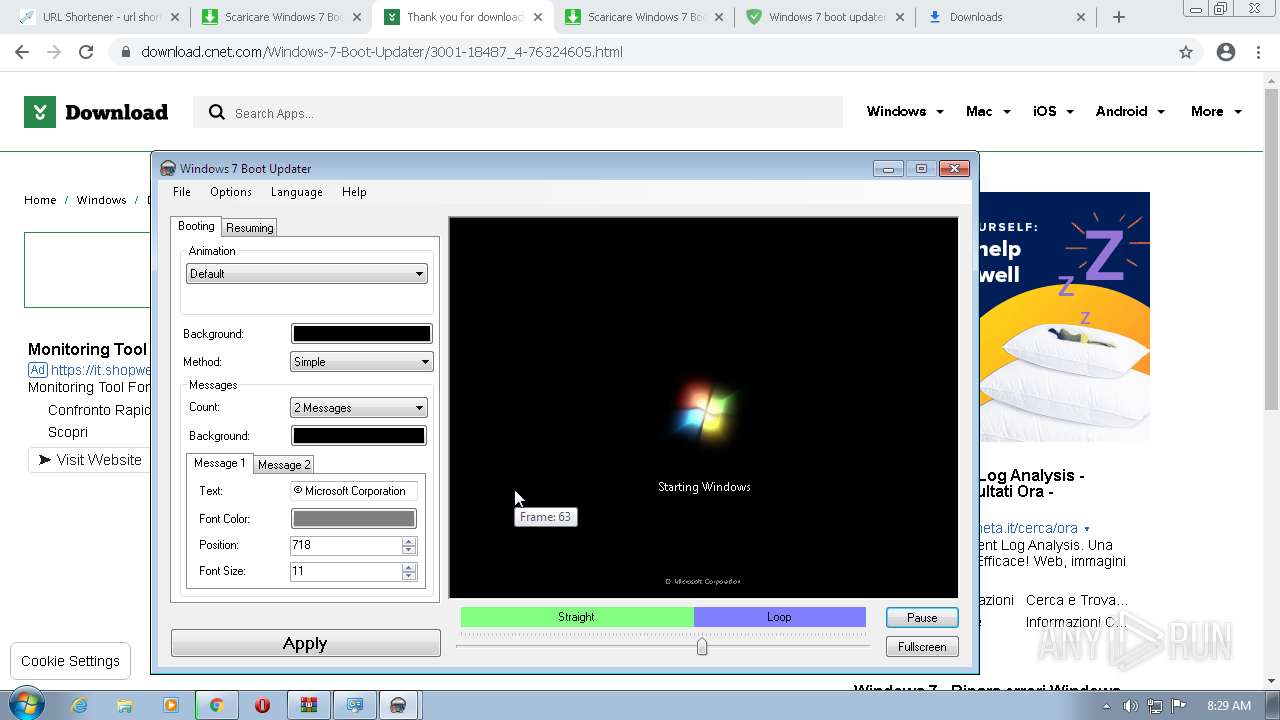Image resolution: width=1280 pixels, height=720 pixels.
Task: Open the Windows Start button
Action: 26,705
